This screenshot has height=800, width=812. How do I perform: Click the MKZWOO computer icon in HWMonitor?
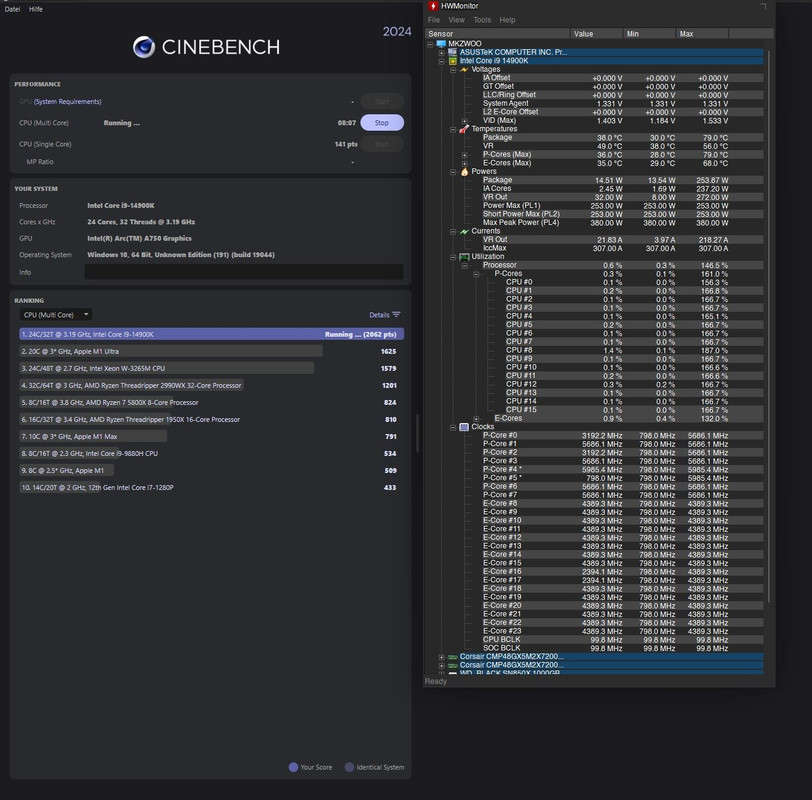[441, 44]
